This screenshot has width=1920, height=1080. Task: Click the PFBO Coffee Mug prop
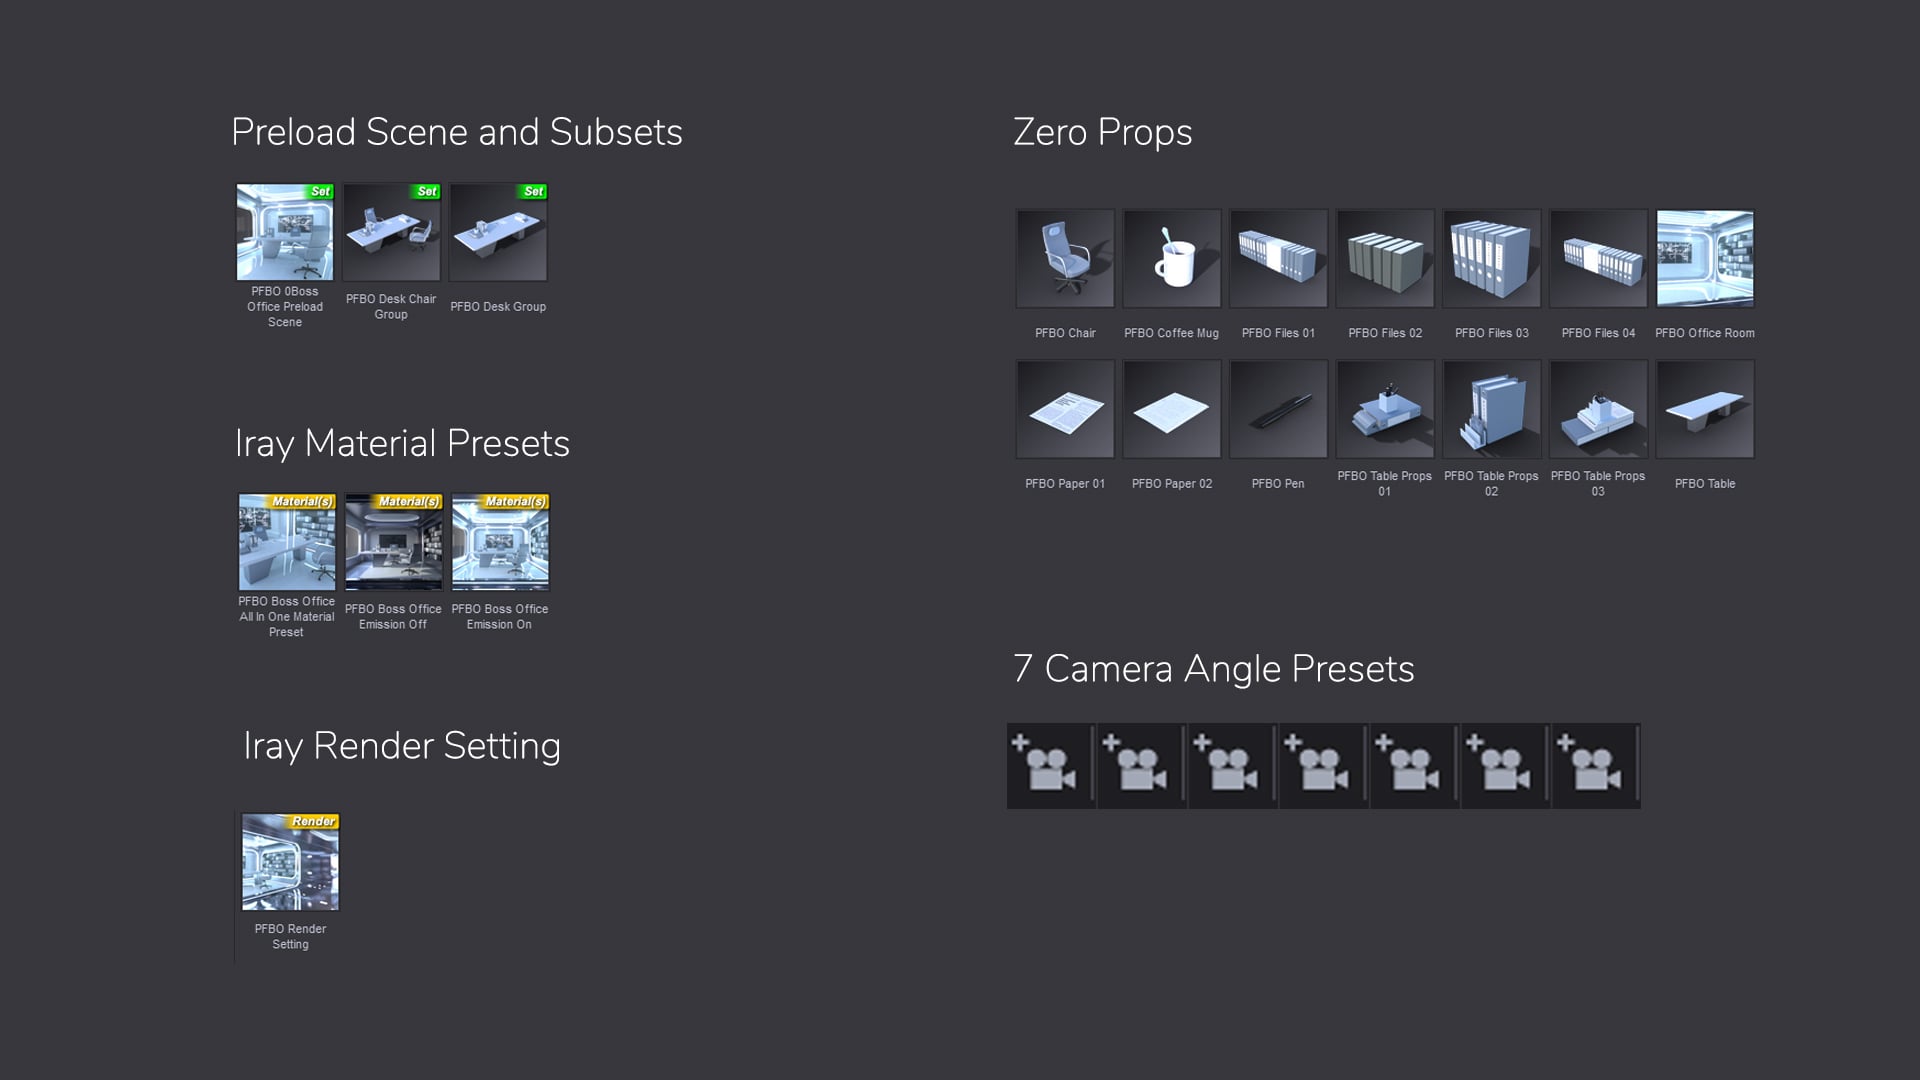pyautogui.click(x=1172, y=258)
